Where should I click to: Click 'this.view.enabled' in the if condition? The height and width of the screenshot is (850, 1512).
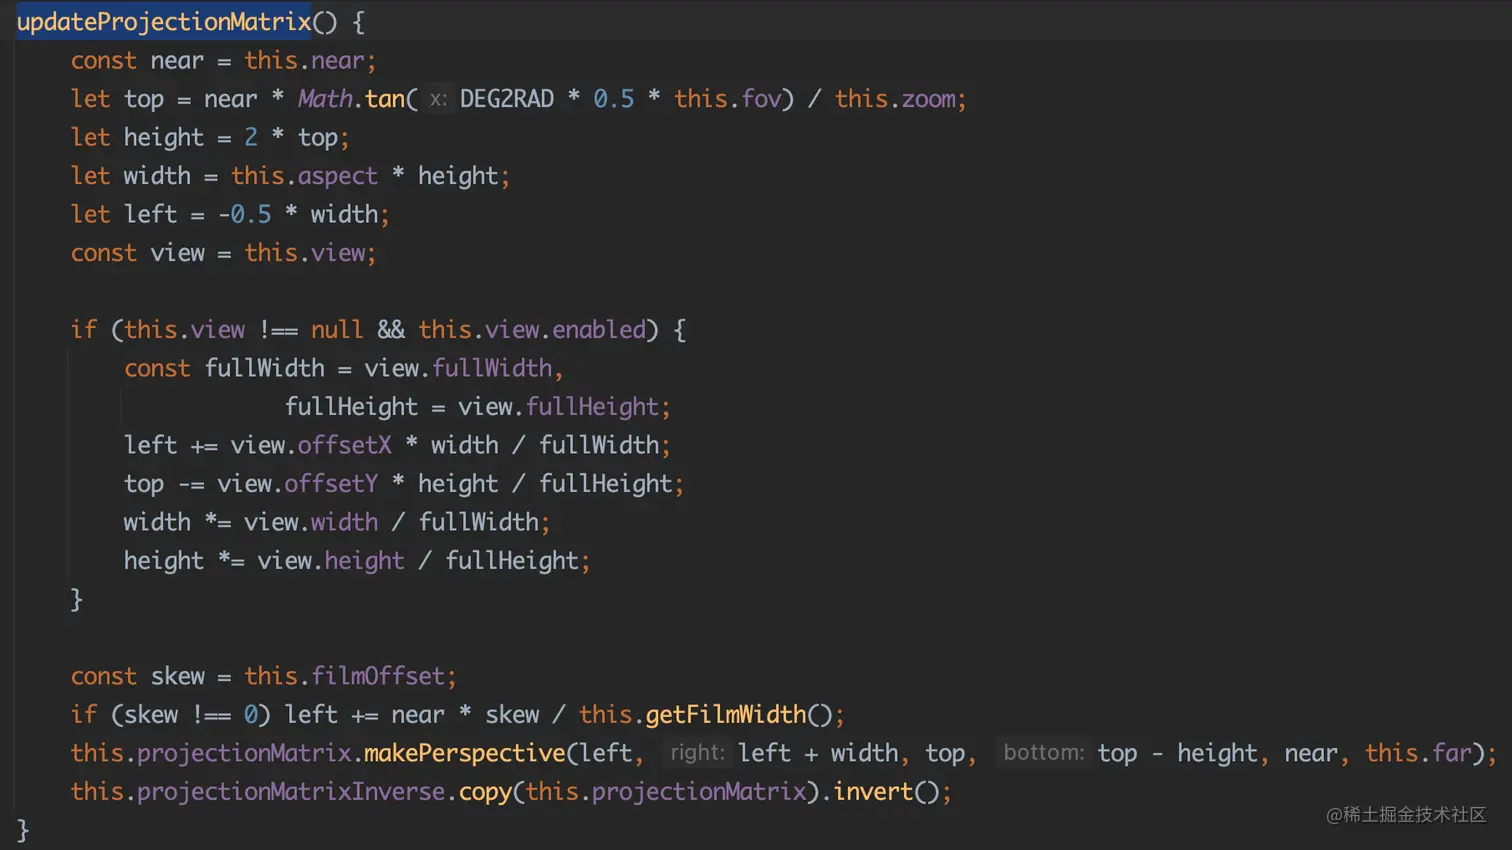[x=532, y=330]
